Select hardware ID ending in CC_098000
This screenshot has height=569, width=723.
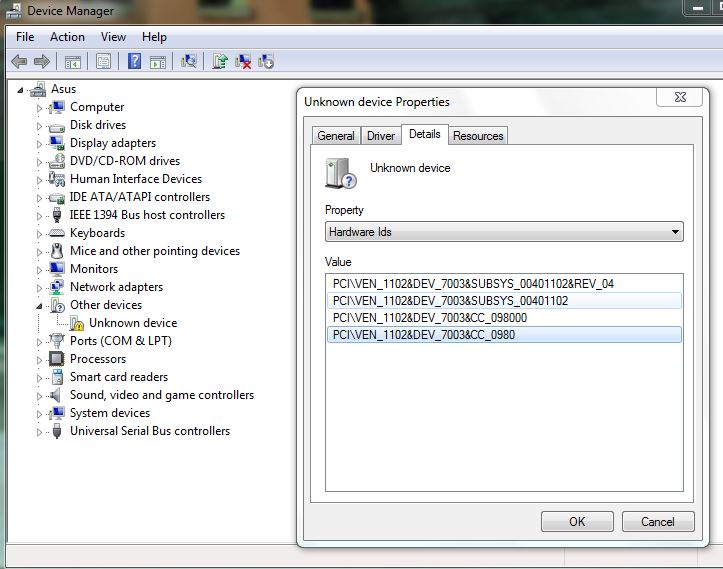[504, 318]
